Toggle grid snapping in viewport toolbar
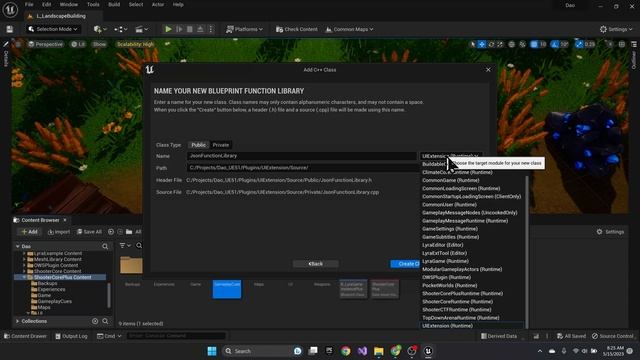Image resolution: width=640 pixels, height=360 pixels. point(534,44)
